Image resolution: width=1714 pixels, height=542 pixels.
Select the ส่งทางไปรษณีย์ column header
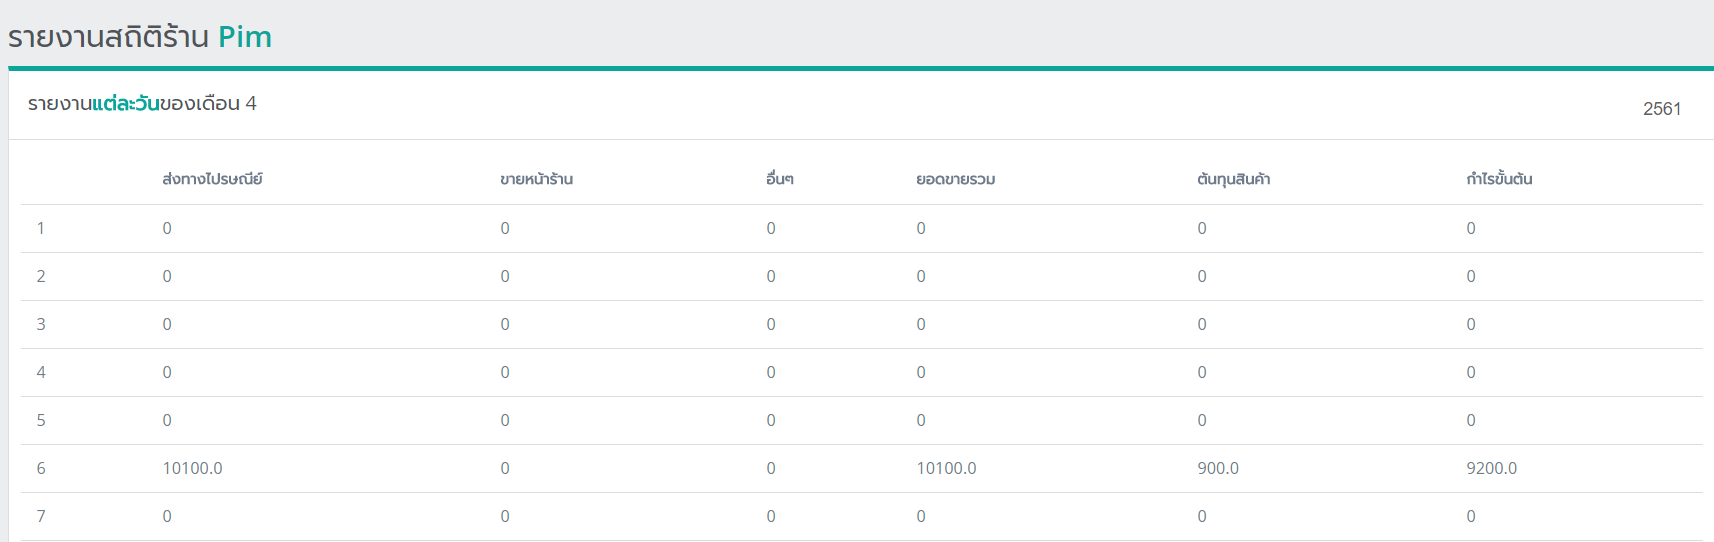[x=212, y=180]
